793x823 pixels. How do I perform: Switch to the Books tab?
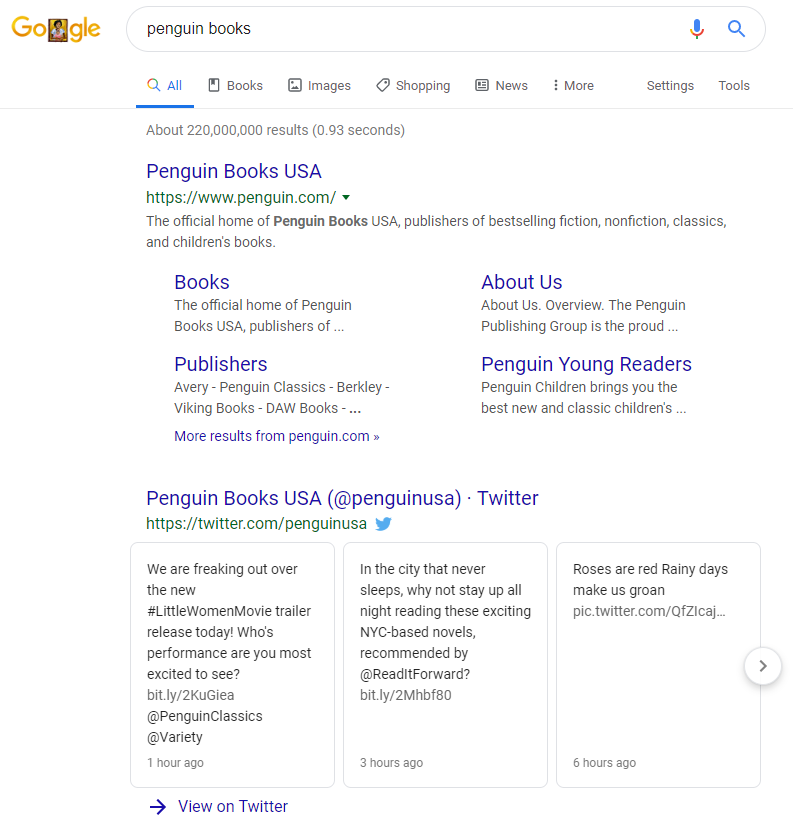235,86
